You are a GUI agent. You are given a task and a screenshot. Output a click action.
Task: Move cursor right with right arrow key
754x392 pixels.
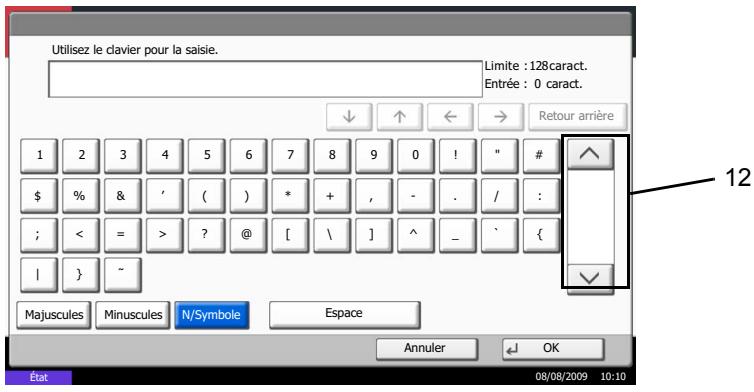(x=501, y=116)
